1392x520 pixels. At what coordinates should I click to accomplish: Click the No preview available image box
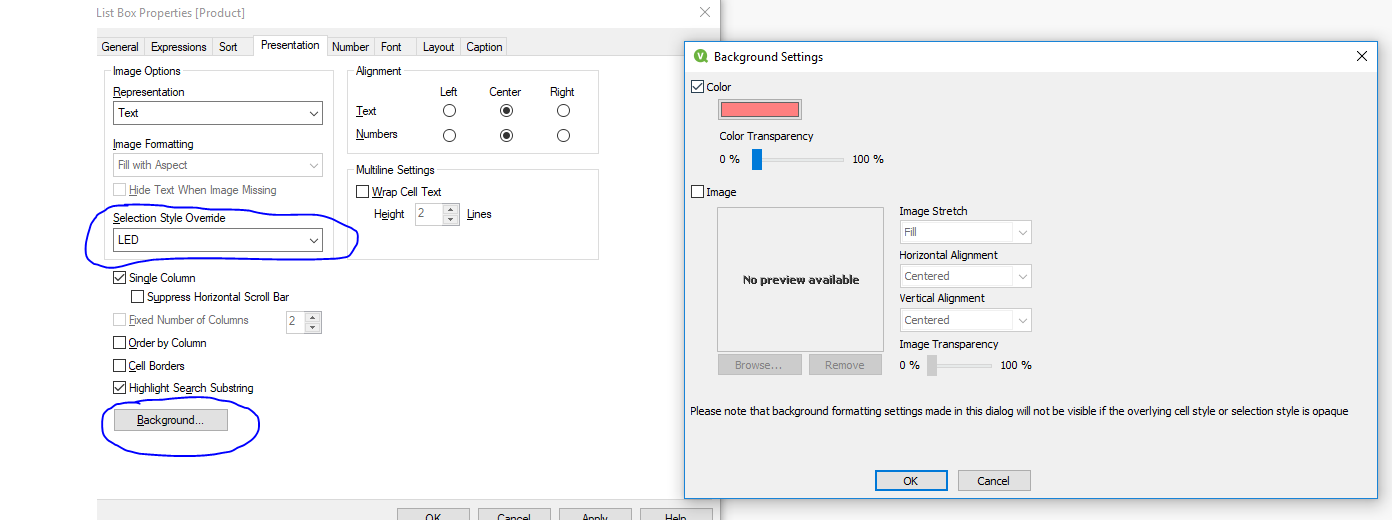click(801, 279)
